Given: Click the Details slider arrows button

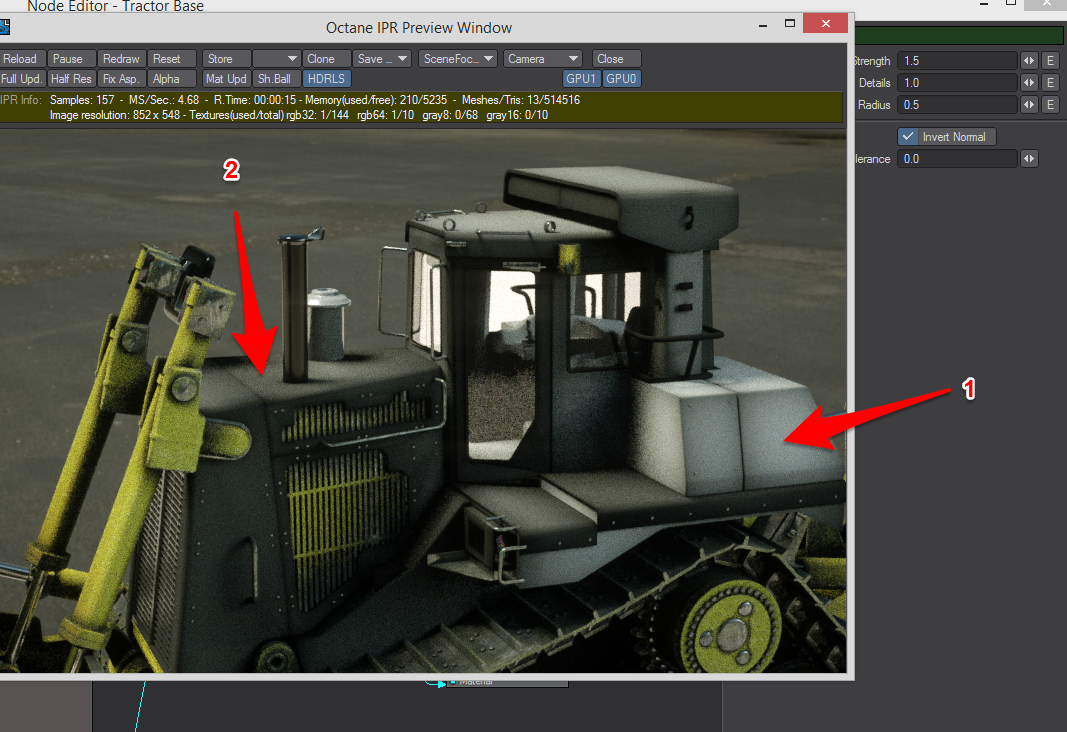Looking at the screenshot, I should 1029,83.
